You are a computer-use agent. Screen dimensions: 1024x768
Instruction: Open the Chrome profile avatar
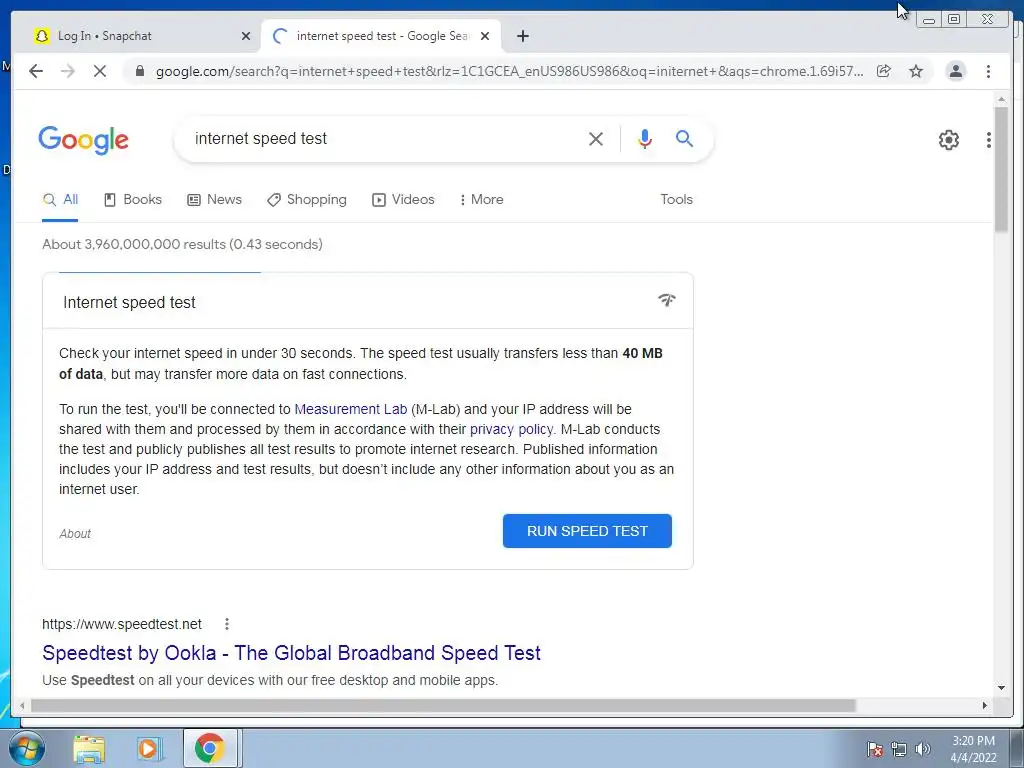(955, 71)
